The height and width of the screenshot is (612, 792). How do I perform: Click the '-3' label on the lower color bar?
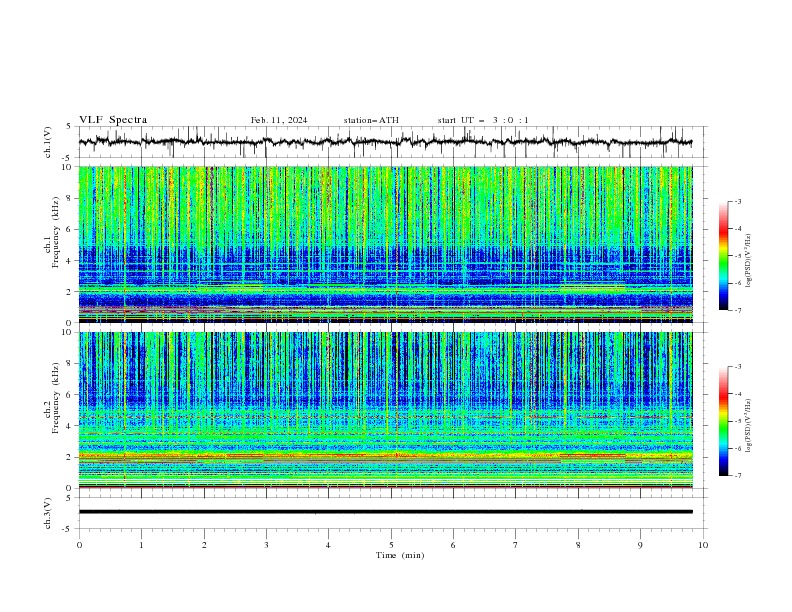click(737, 367)
